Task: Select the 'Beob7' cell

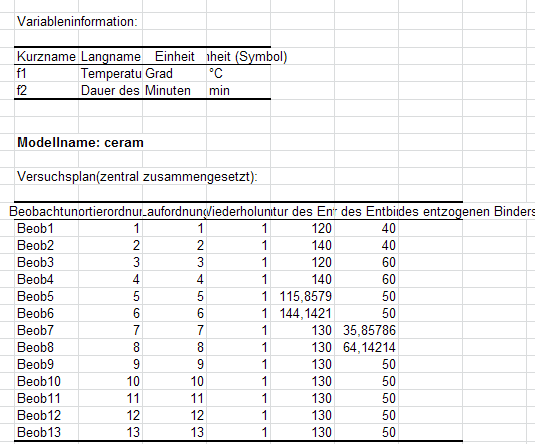Action: tap(46, 330)
